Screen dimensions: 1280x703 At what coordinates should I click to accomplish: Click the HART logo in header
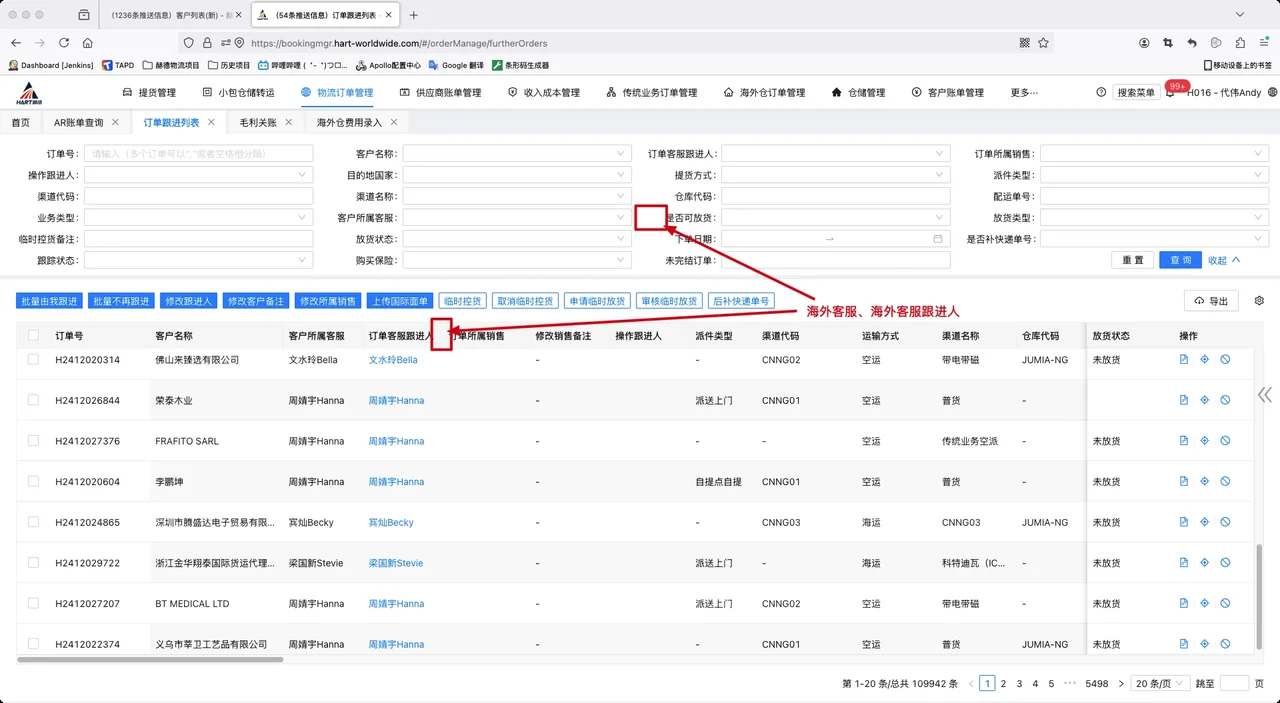tap(27, 93)
